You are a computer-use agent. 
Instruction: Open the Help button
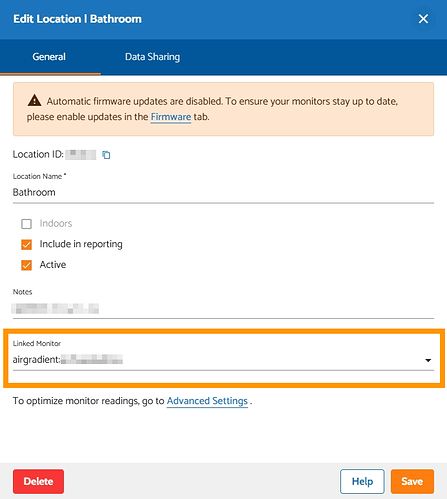coord(362,481)
